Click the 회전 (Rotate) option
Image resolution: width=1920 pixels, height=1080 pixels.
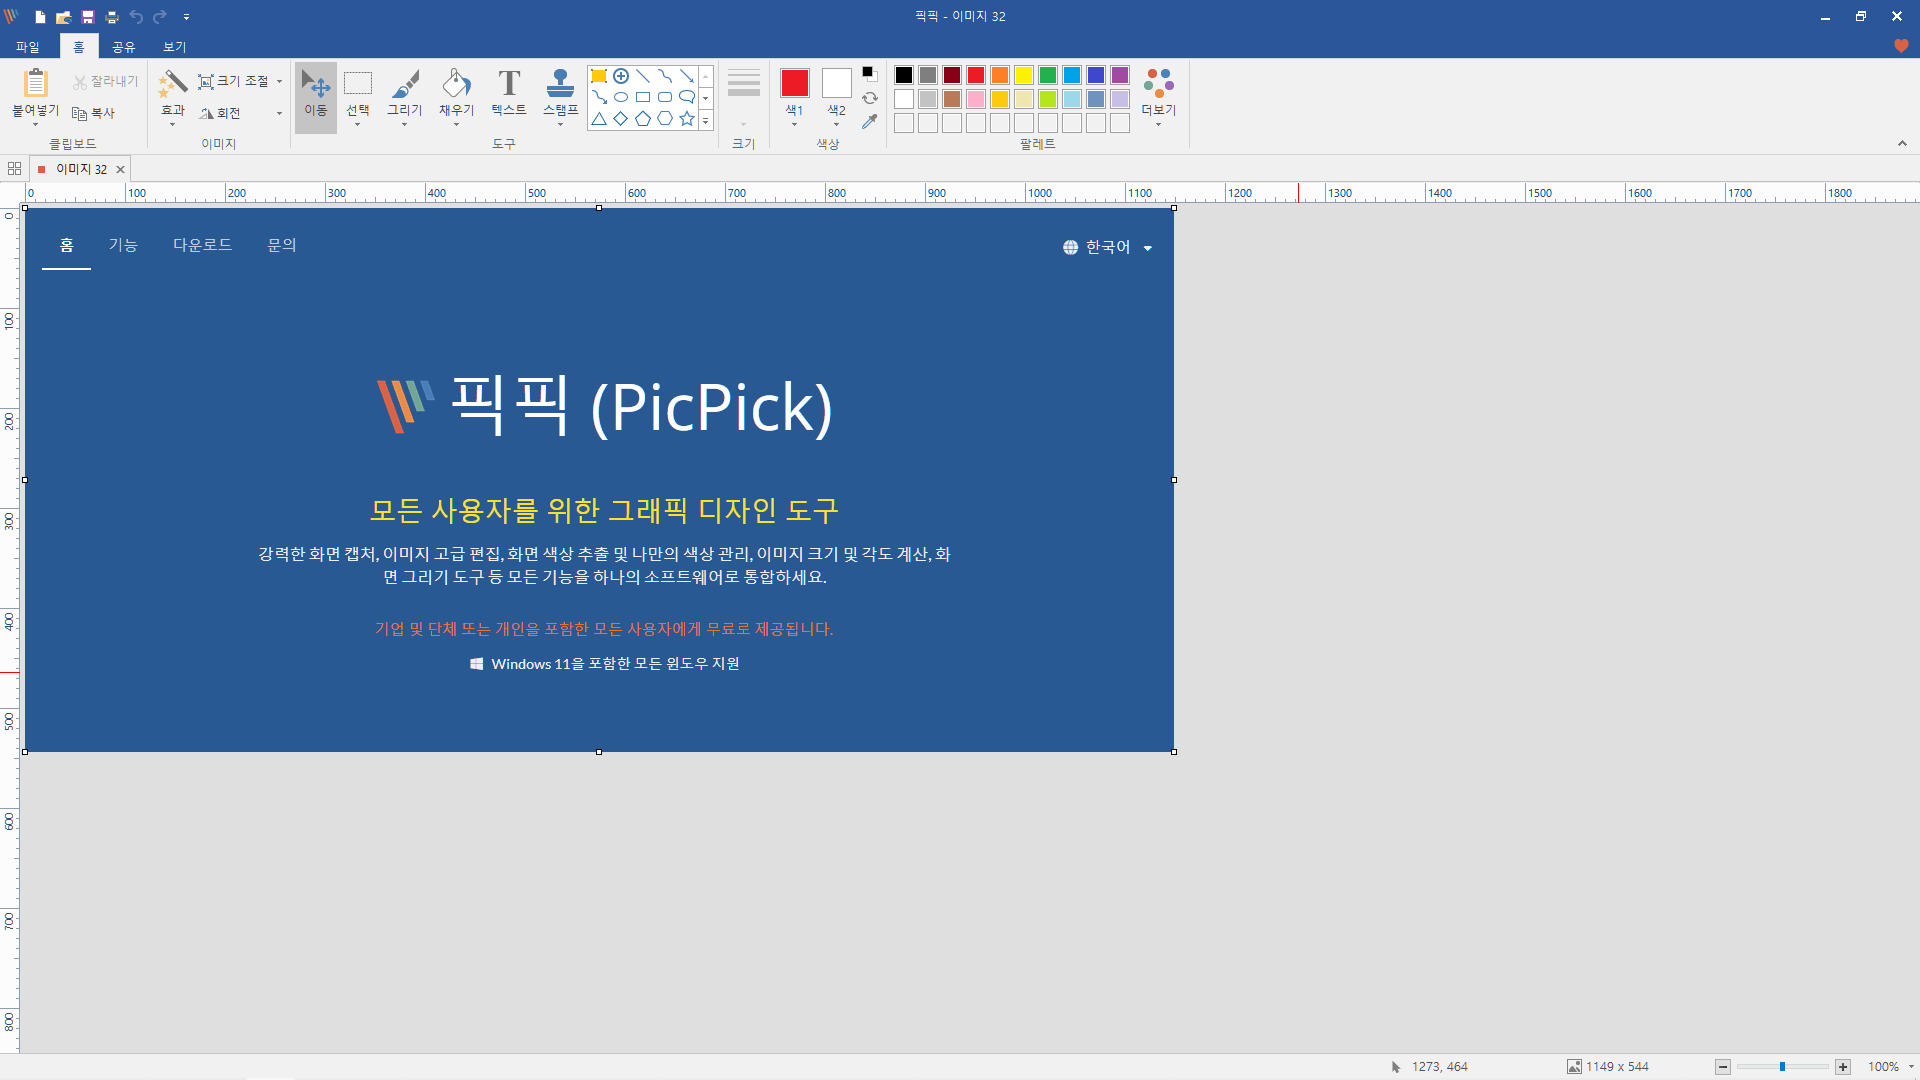(x=226, y=112)
